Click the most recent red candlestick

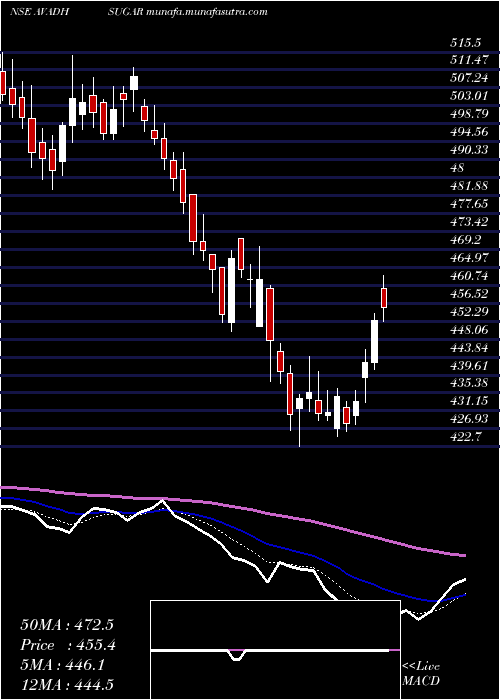pyautogui.click(x=384, y=298)
